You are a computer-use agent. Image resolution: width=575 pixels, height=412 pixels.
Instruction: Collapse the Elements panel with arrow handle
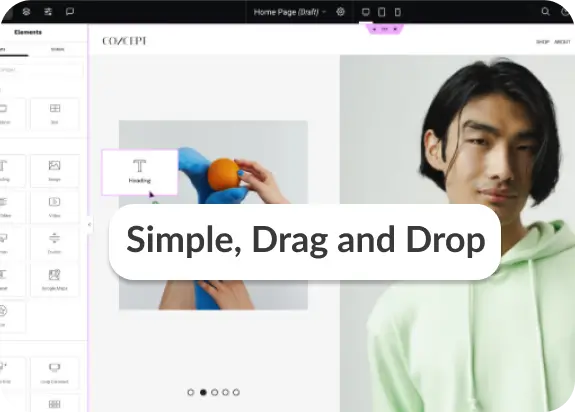[x=89, y=224]
